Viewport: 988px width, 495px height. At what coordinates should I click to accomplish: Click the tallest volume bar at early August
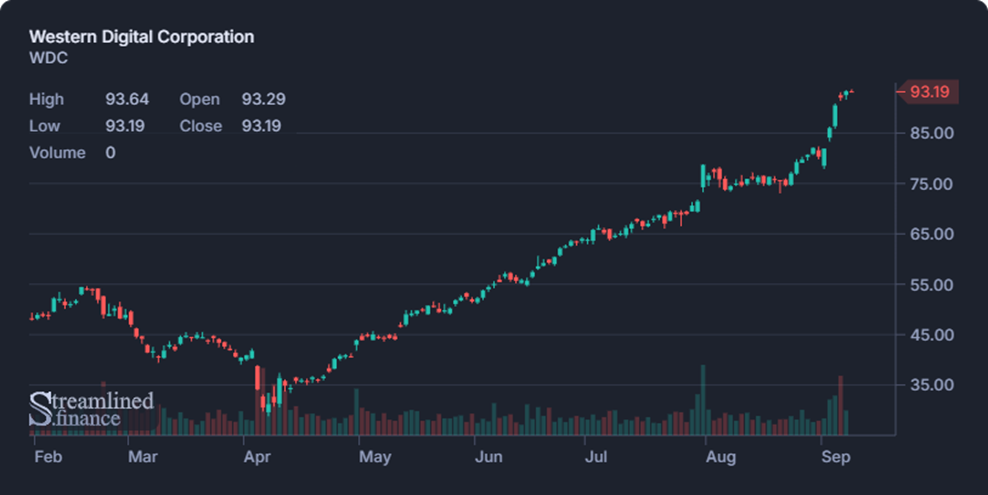[703, 400]
